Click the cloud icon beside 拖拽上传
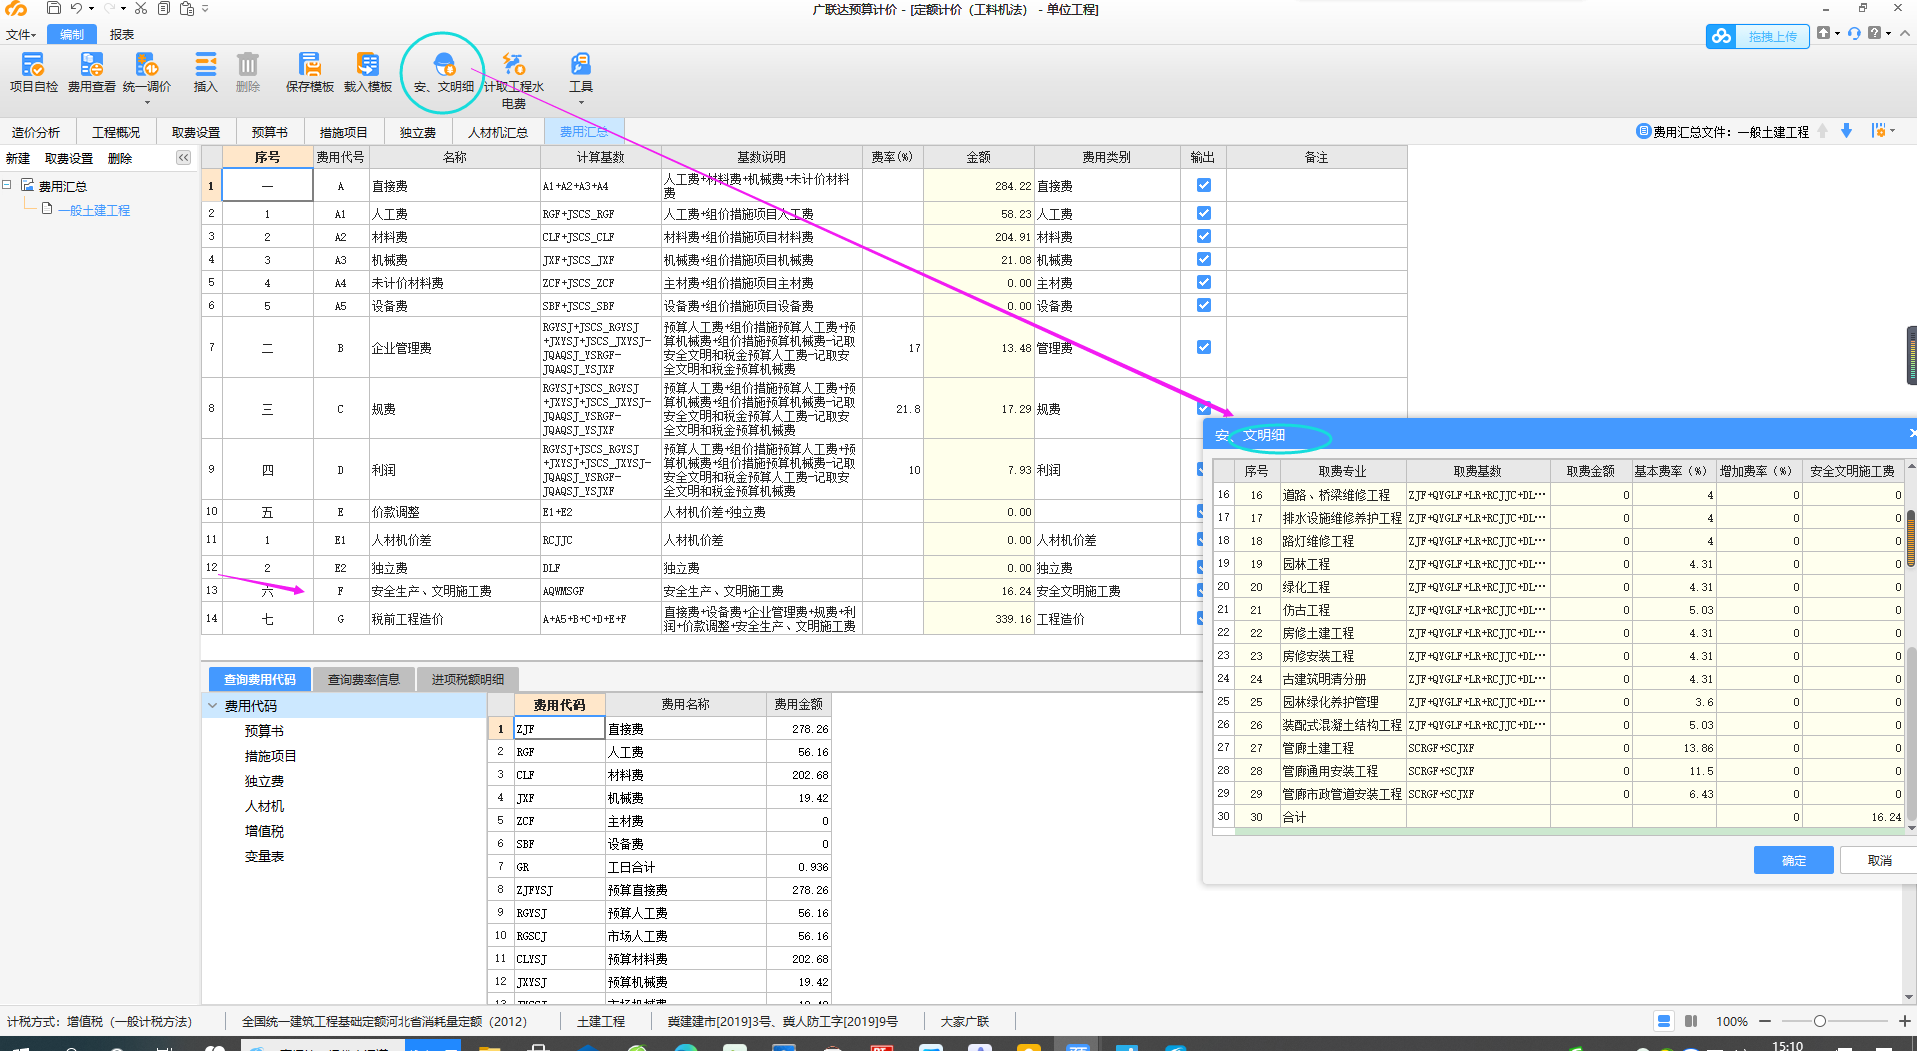This screenshot has width=1917, height=1051. point(1721,36)
